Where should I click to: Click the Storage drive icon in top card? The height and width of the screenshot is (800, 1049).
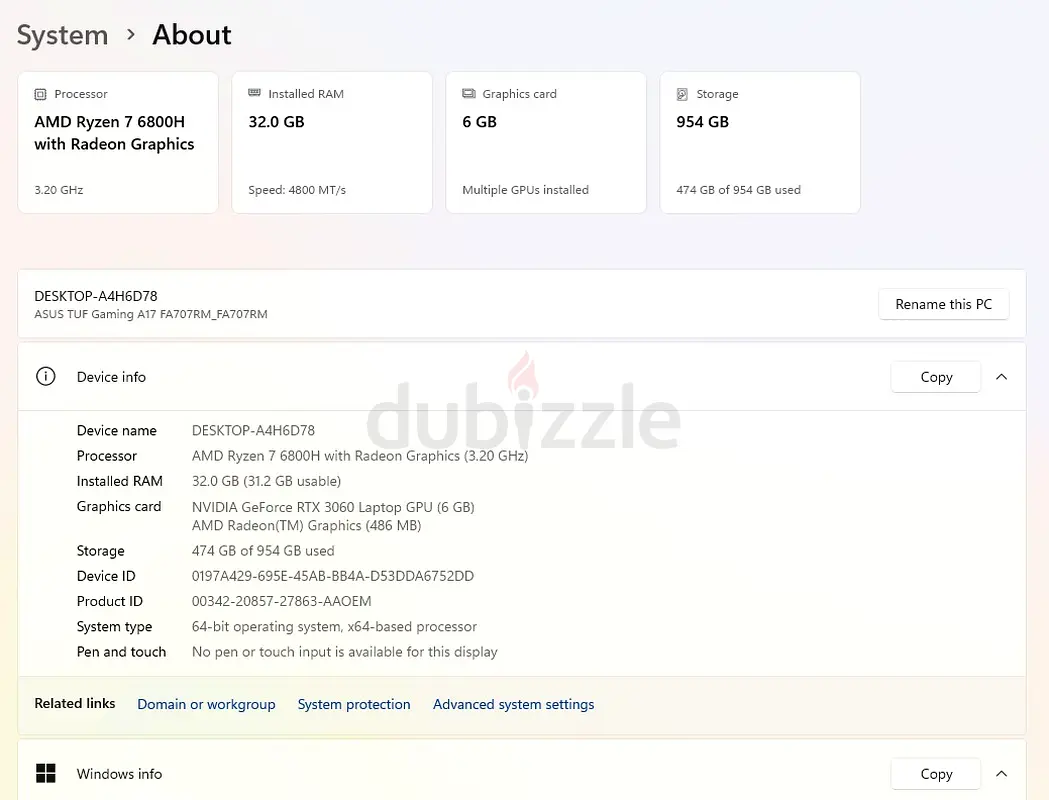pyautogui.click(x=682, y=94)
